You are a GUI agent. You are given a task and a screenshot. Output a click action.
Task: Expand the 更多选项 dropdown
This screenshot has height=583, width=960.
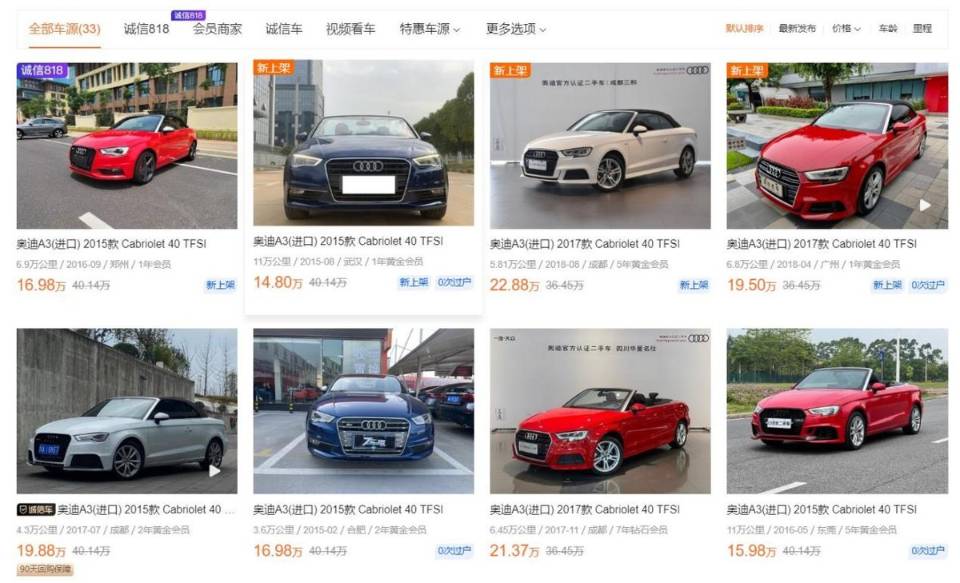516,29
